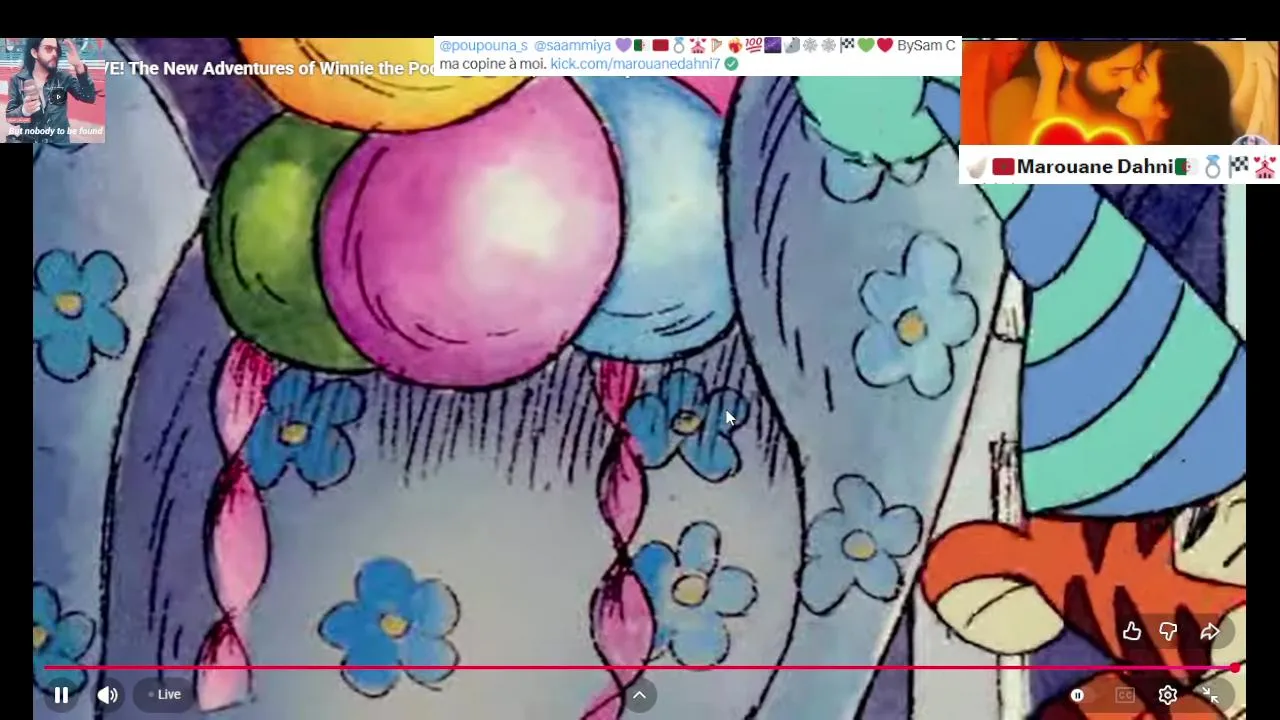Click 'ma copine à moi.' text
Screen dimensions: 1280x720
[493, 63]
